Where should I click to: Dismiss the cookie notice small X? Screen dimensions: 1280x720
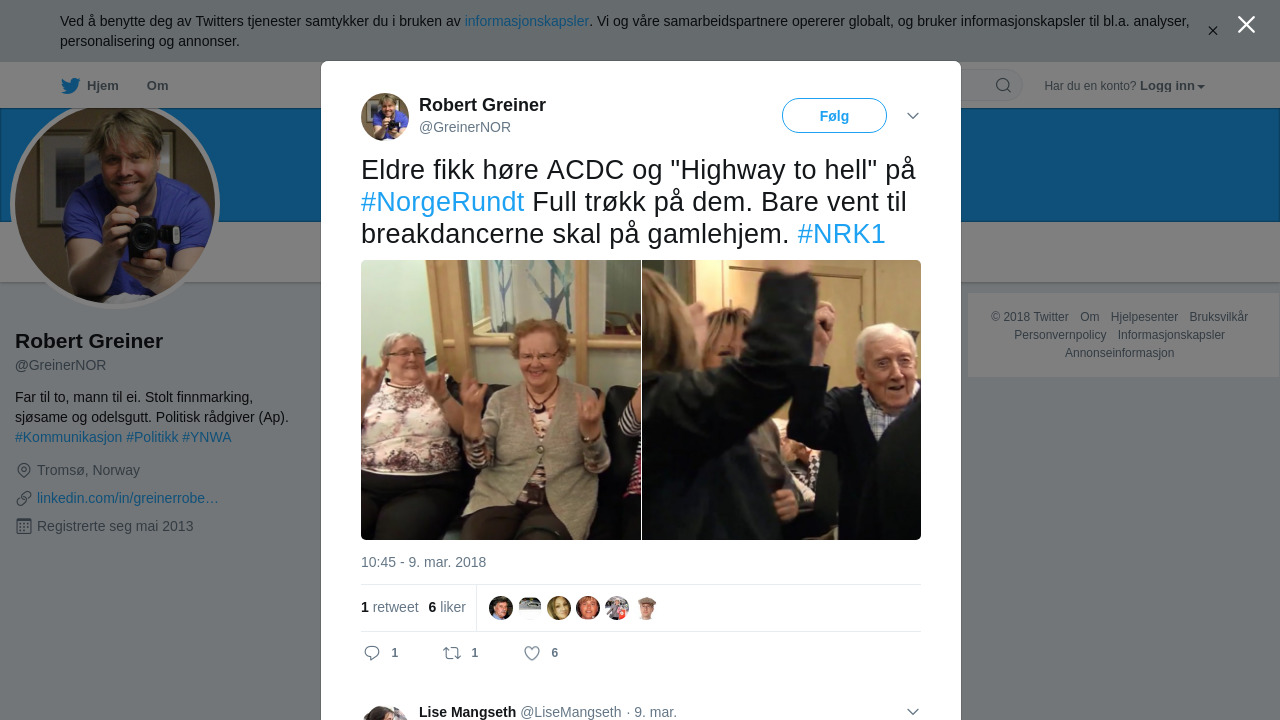tap(1213, 31)
